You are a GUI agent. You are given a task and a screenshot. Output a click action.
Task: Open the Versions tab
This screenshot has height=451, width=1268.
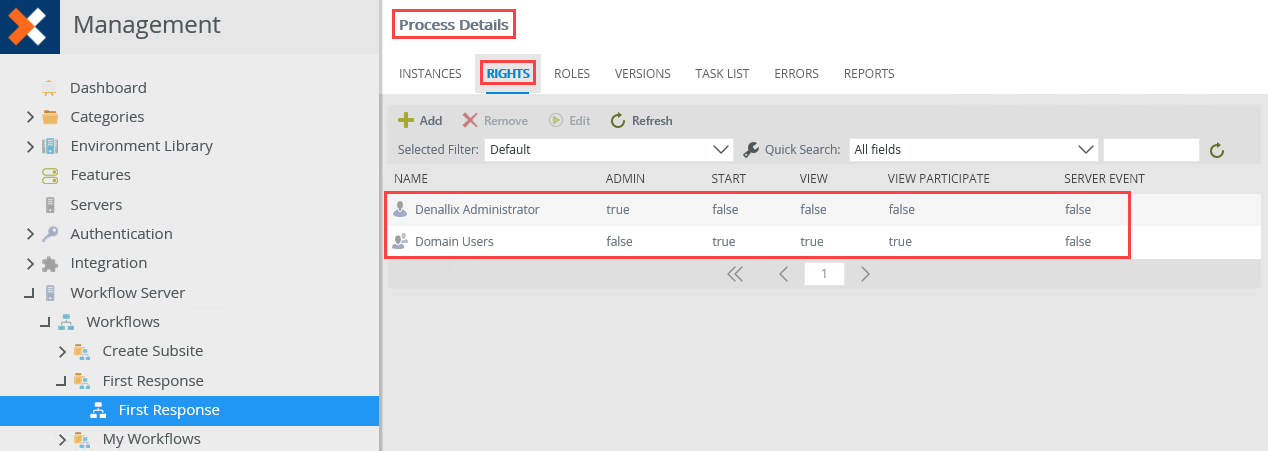642,74
